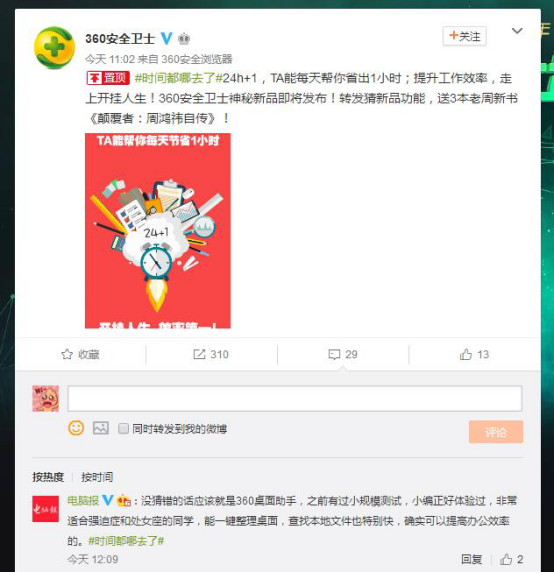Click the insert picture icon
This screenshot has width=554, height=573.
tap(100, 428)
